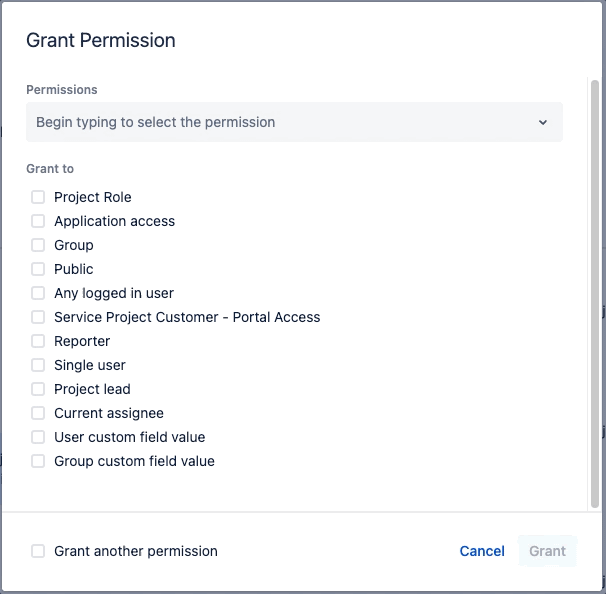606x594 pixels.
Task: Check User custom field value
Action: 38,437
